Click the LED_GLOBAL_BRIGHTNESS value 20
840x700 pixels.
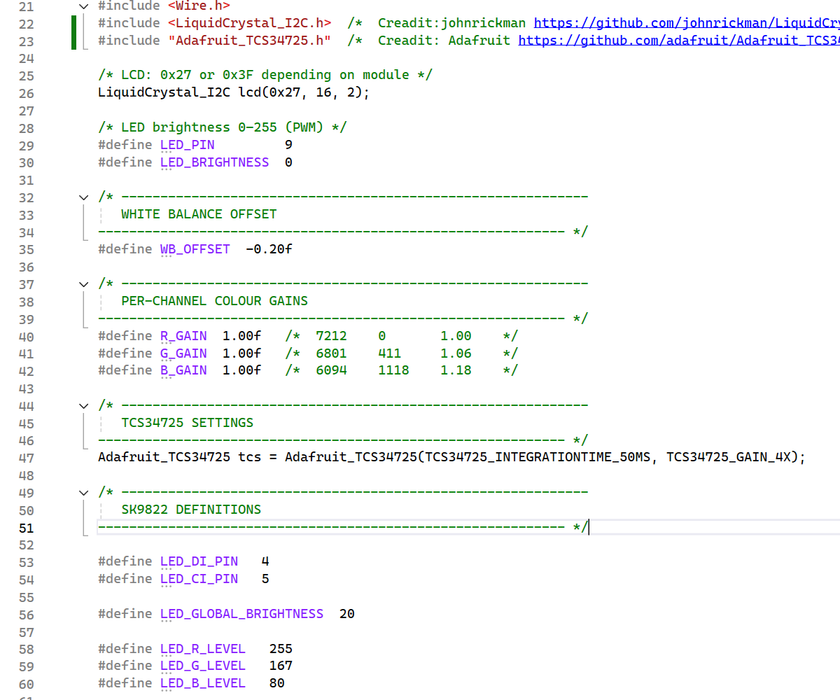[x=346, y=613]
